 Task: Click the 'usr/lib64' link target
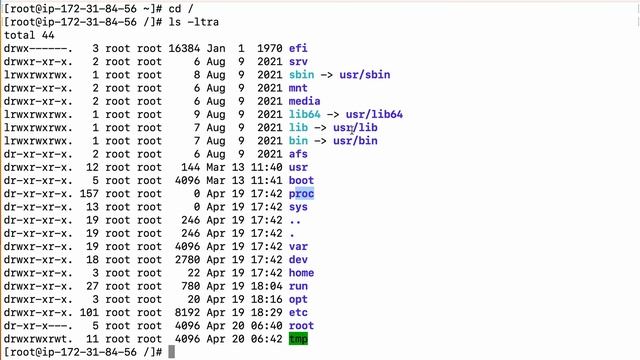pyautogui.click(x=374, y=114)
